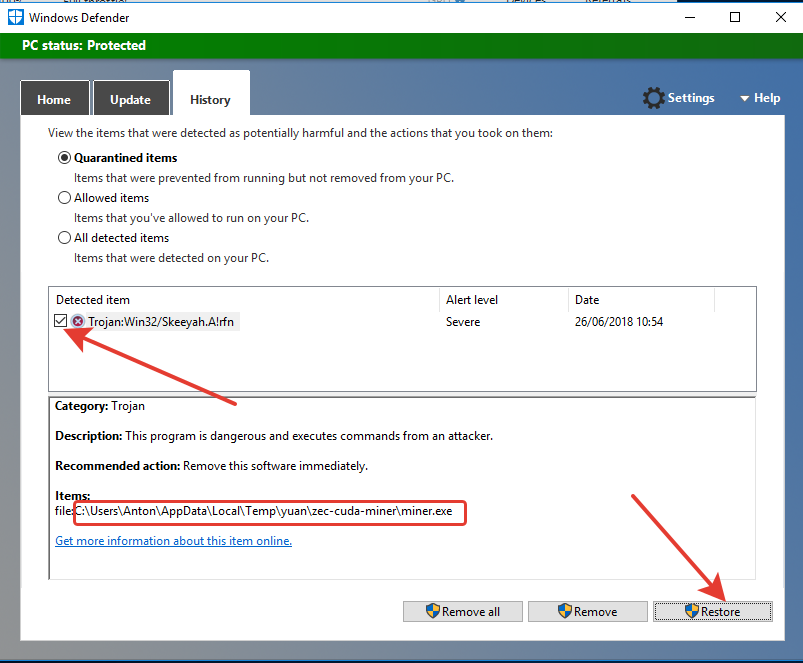The image size is (803, 663).
Task: Uncheck the Trojan:Win32/Skeeyah.A!rfn checkbox
Action: pos(60,321)
